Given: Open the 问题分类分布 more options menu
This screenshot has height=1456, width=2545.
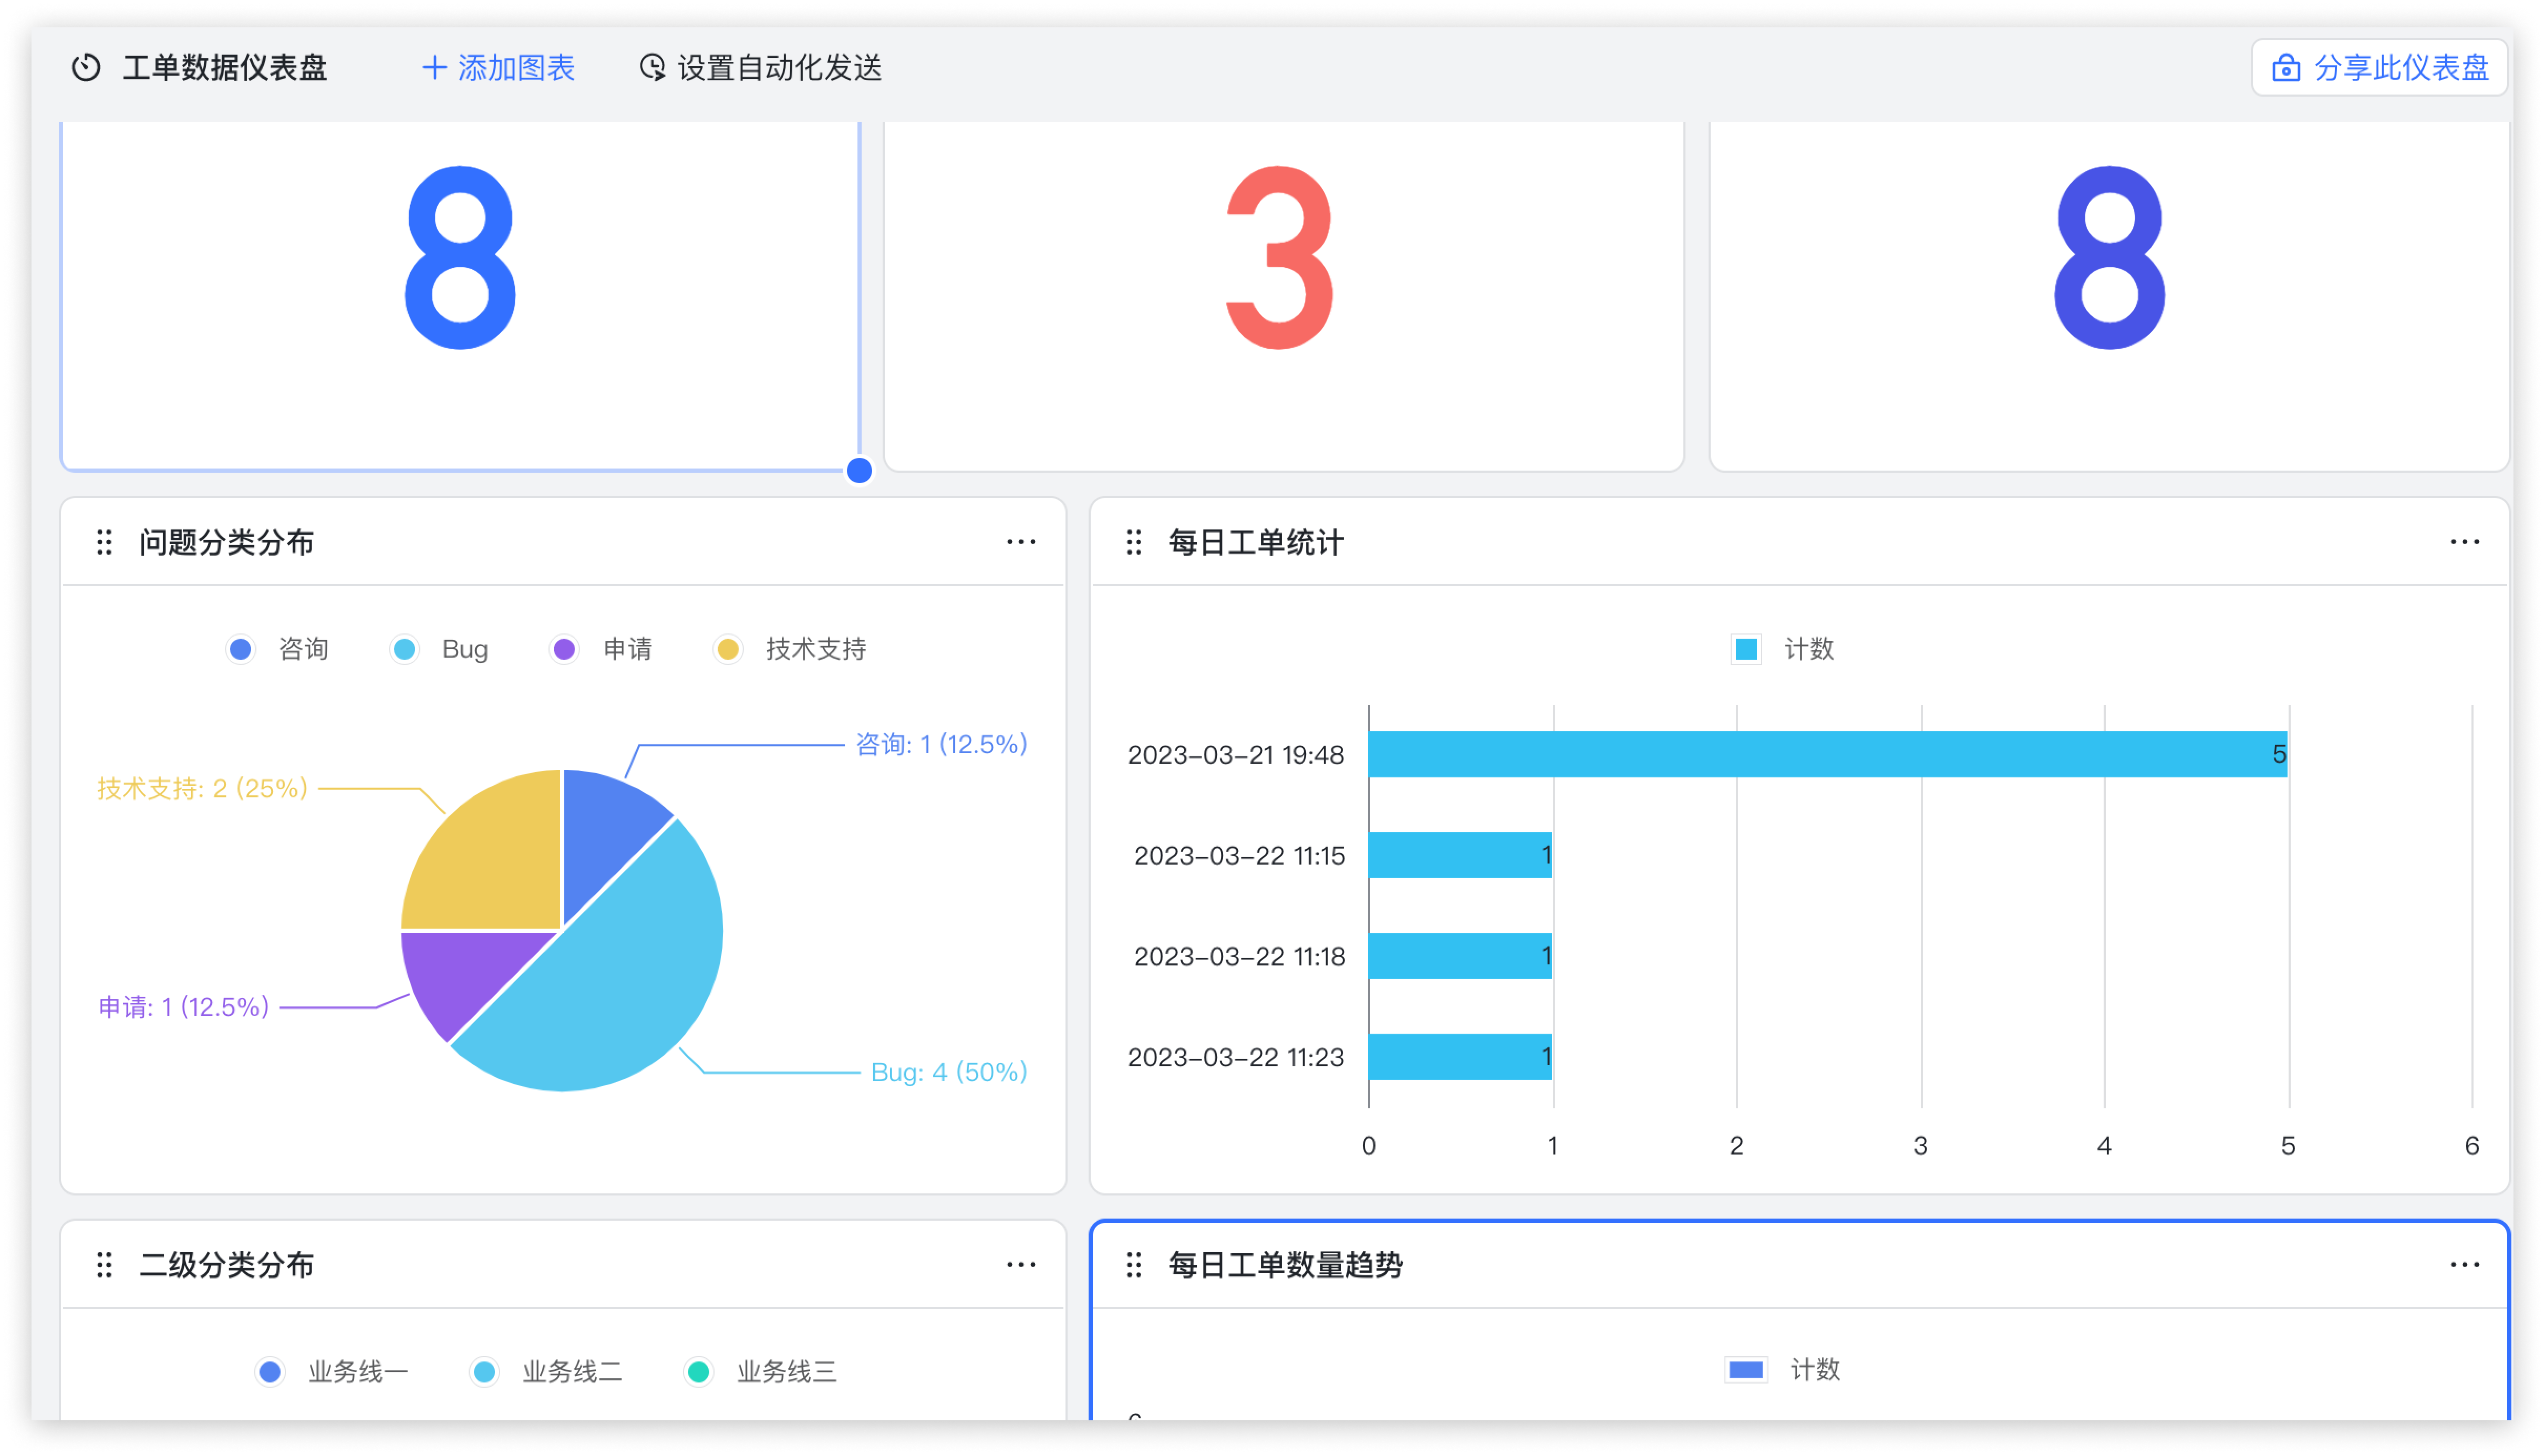Looking at the screenshot, I should click(x=1020, y=542).
